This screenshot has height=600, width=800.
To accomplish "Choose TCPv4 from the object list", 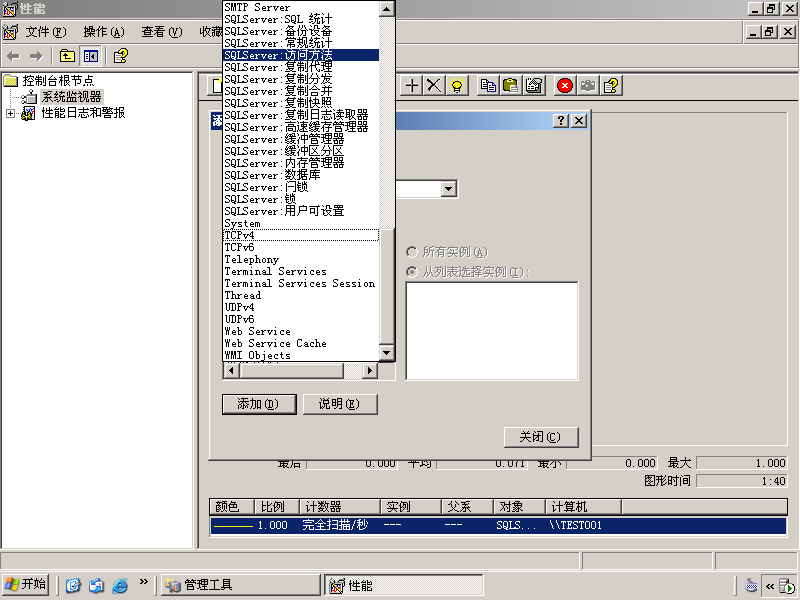I will click(301, 235).
